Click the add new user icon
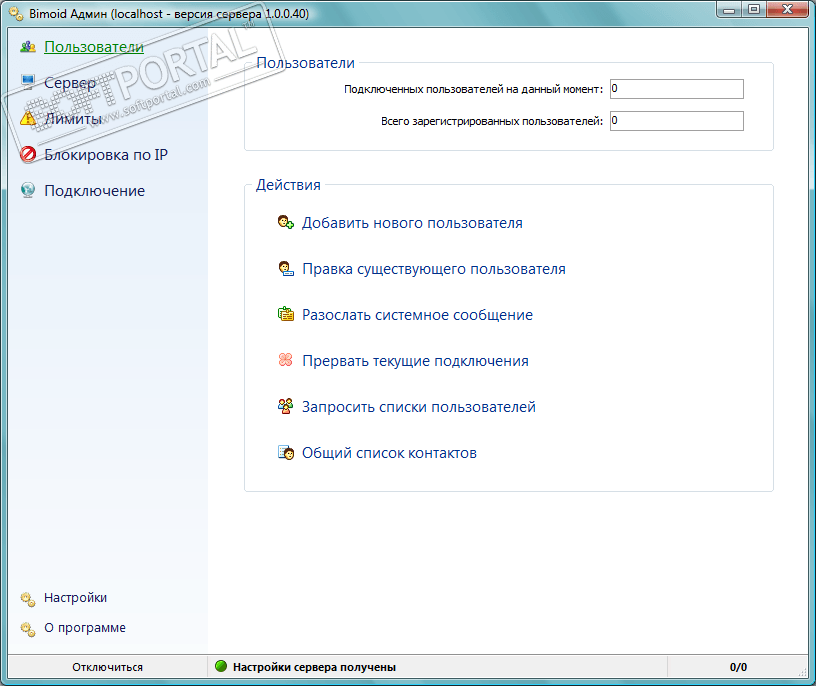Viewport: 816px width, 686px height. (x=286, y=223)
